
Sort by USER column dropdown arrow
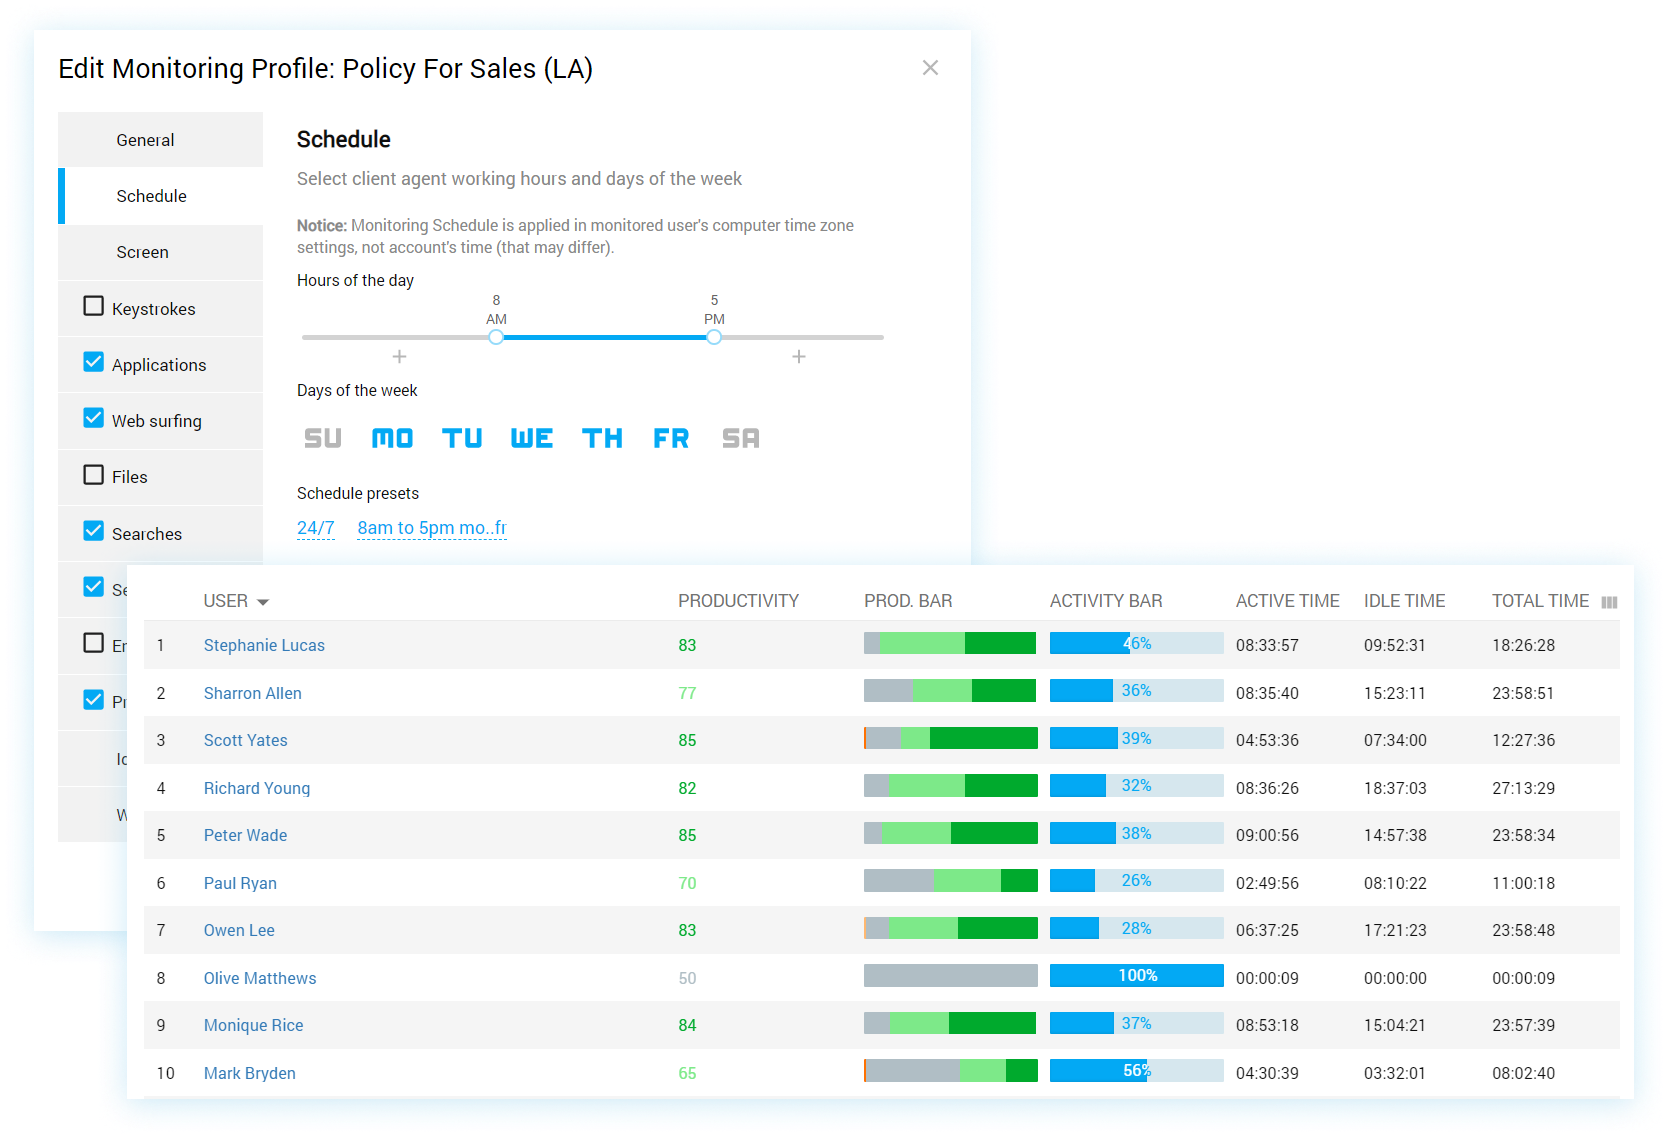pos(263,602)
